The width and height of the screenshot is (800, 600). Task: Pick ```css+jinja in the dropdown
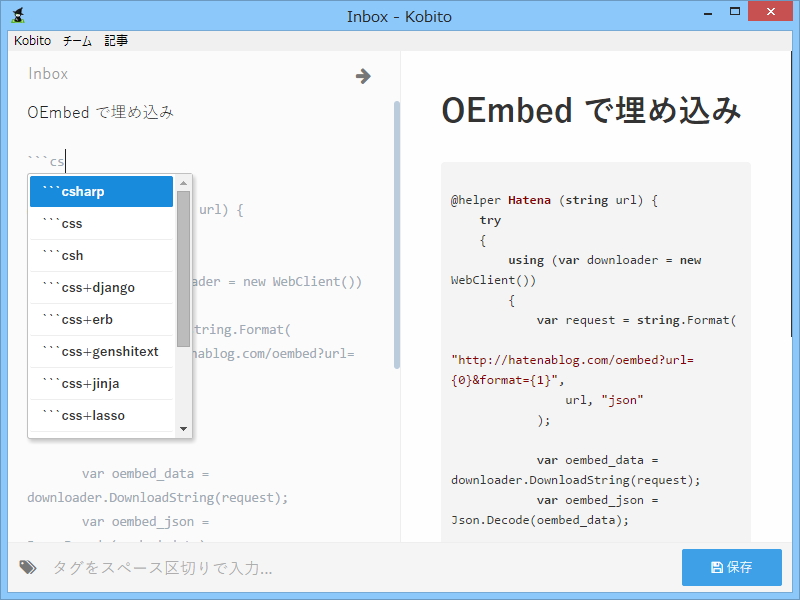101,383
